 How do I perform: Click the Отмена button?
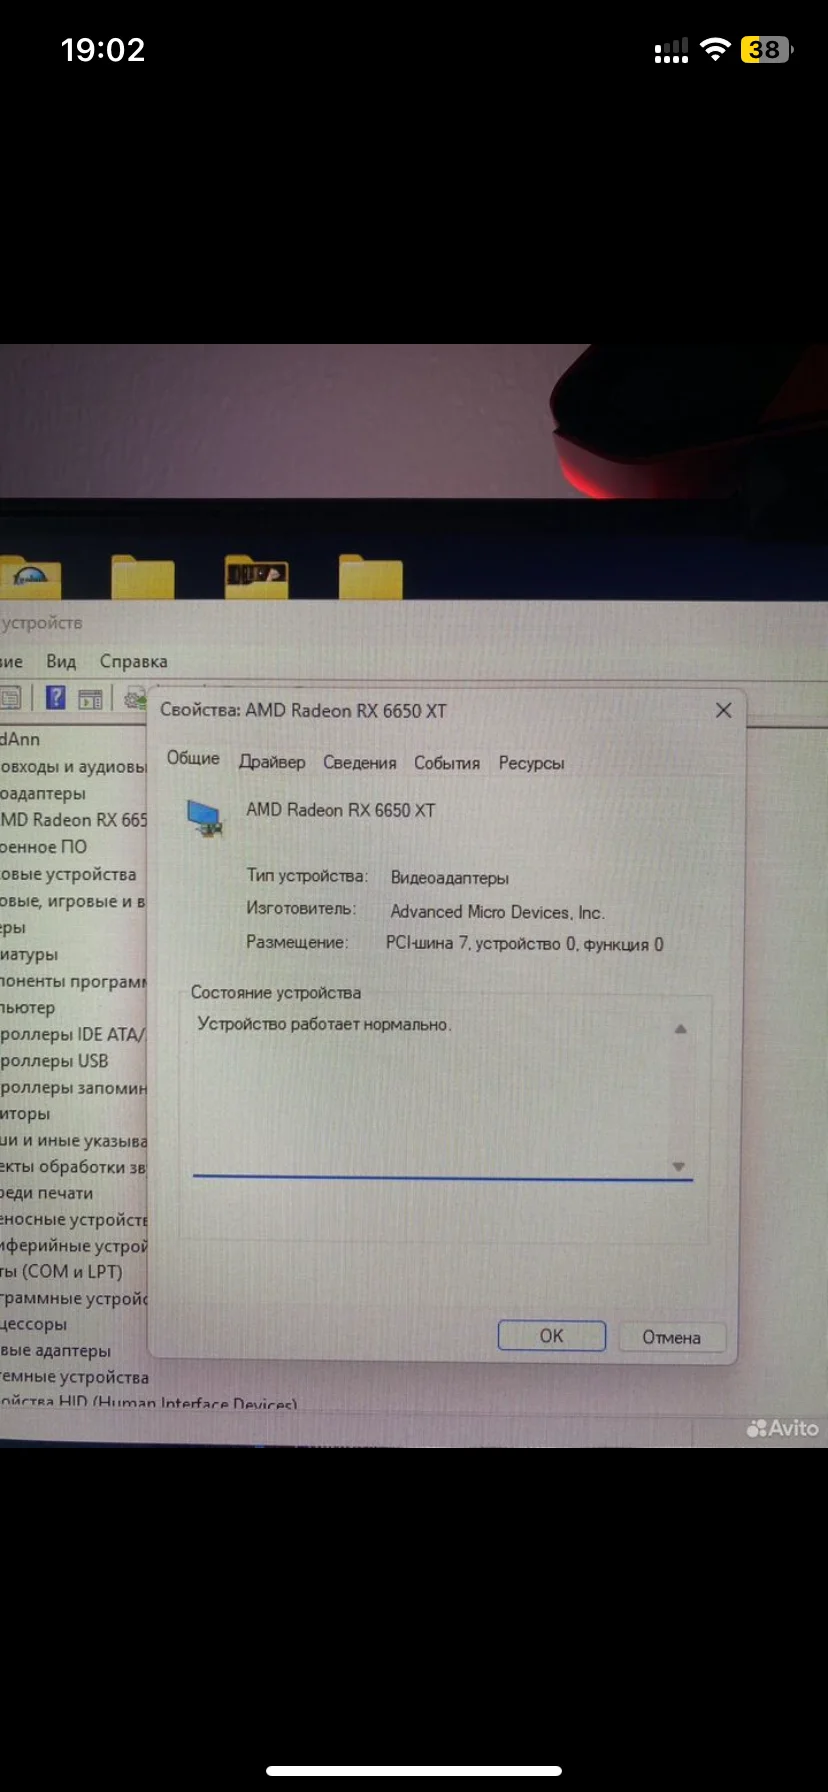[x=671, y=1337]
